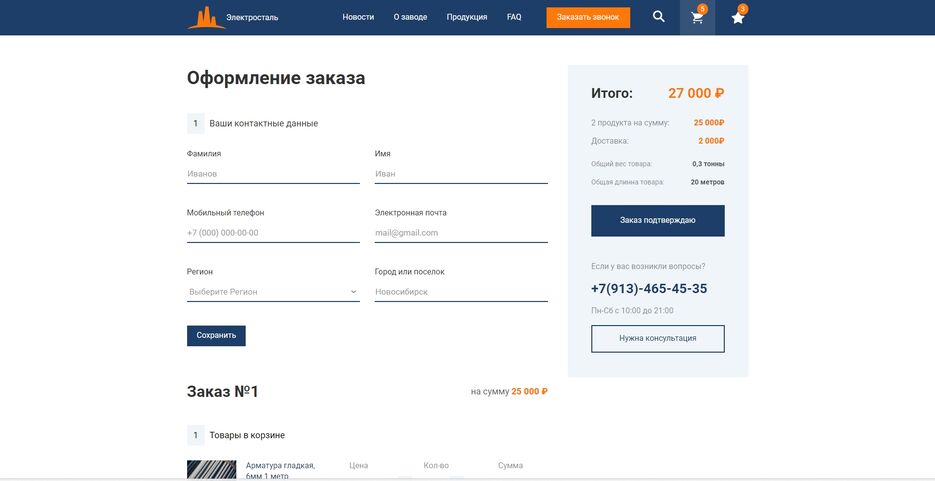Open О заводе menu item

(410, 17)
